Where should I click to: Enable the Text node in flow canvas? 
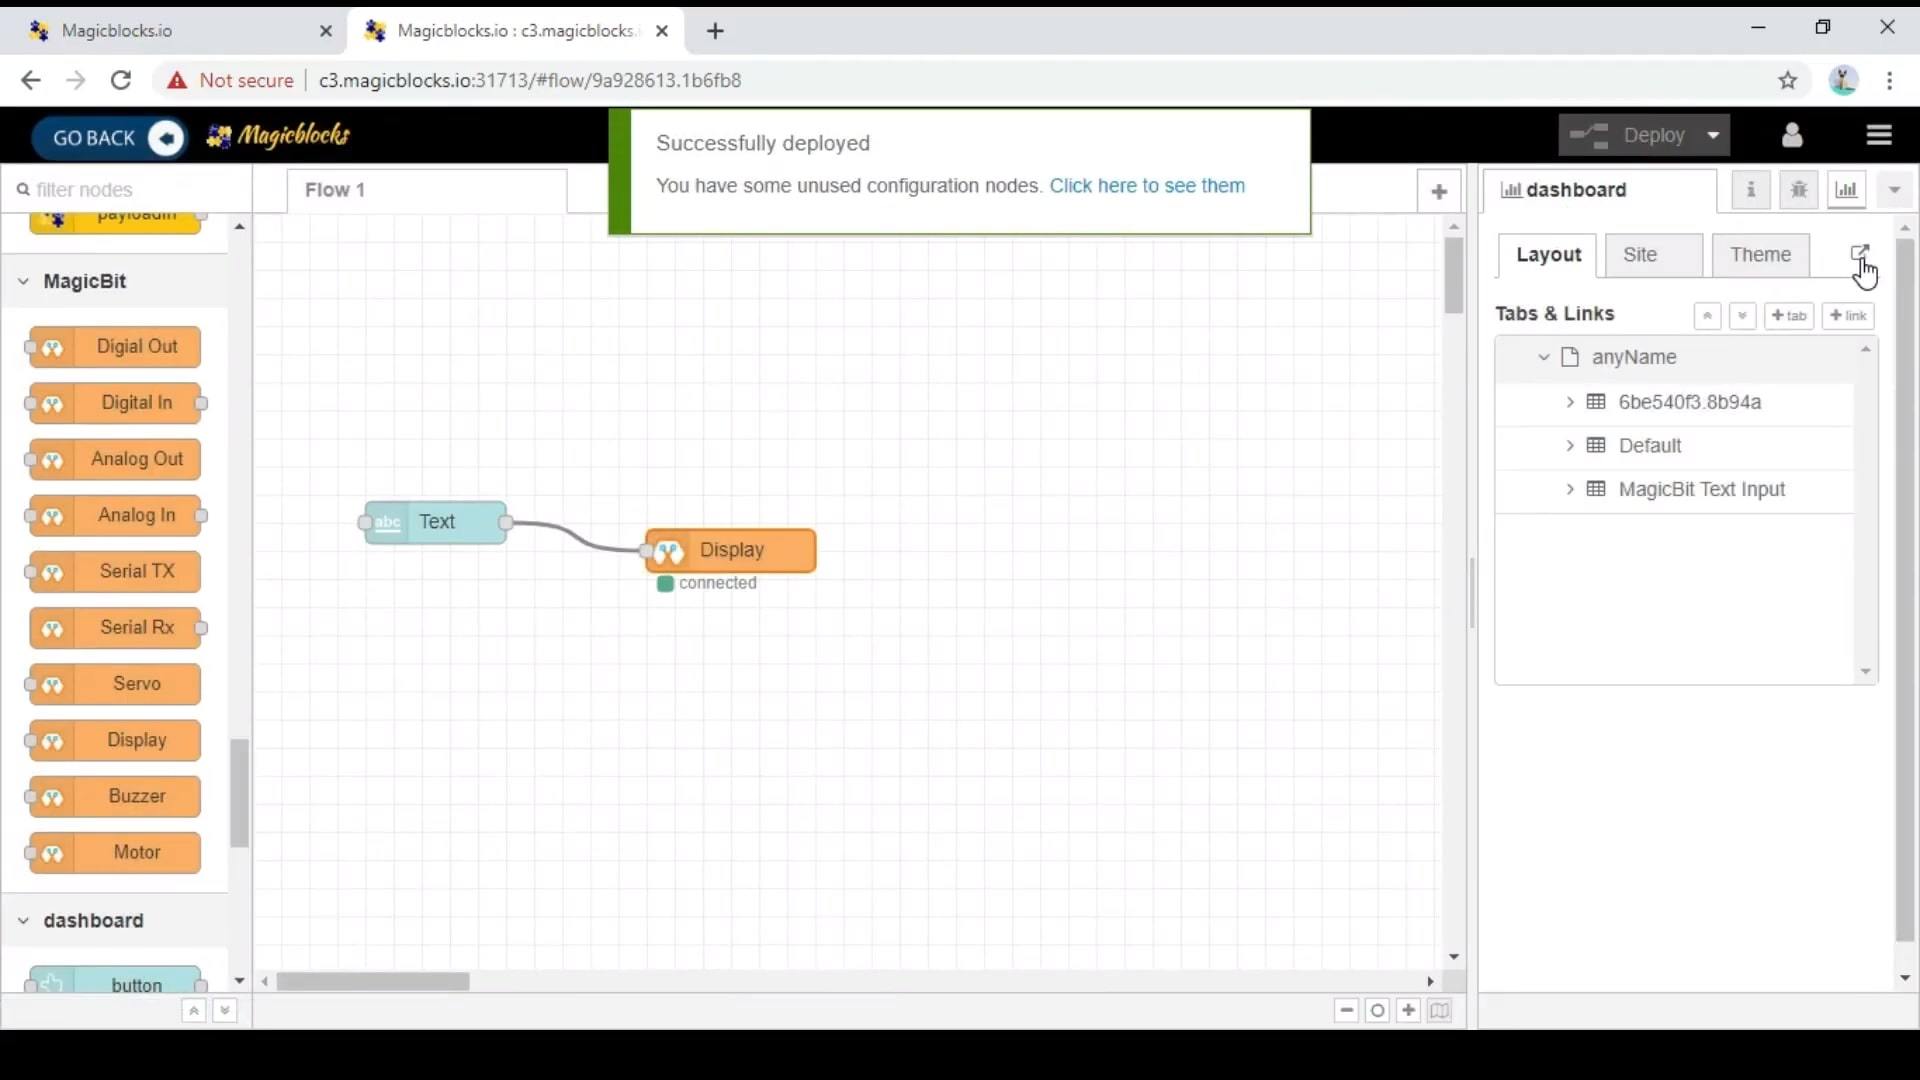click(435, 521)
